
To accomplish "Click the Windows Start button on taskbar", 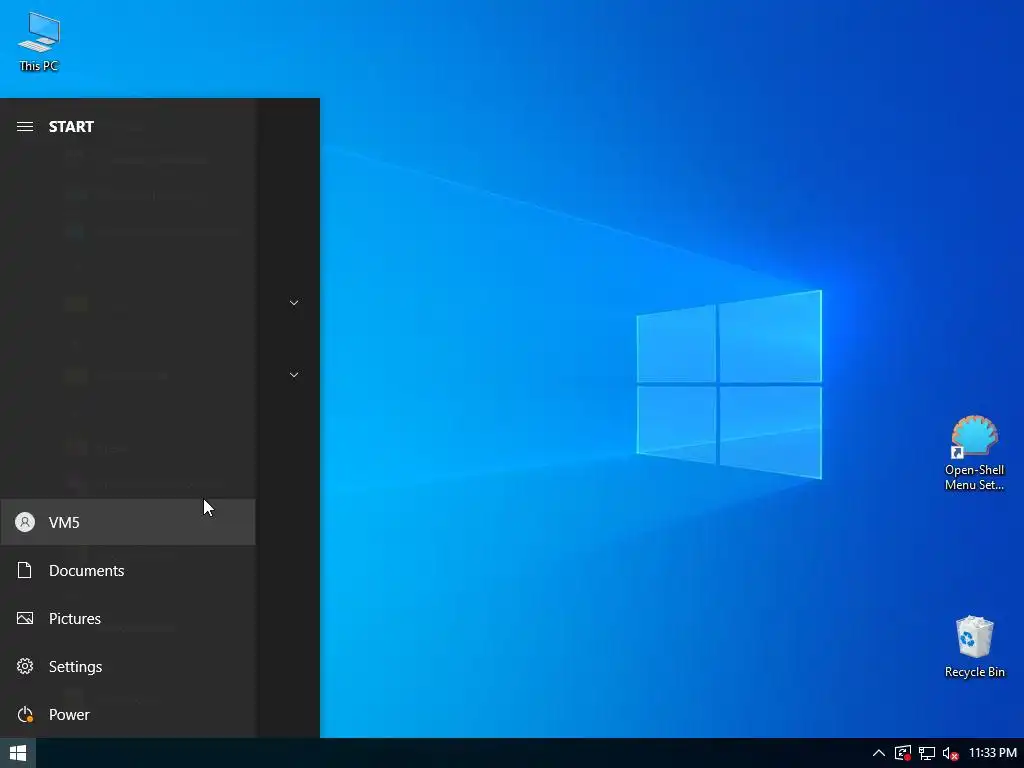I will pyautogui.click(x=18, y=753).
